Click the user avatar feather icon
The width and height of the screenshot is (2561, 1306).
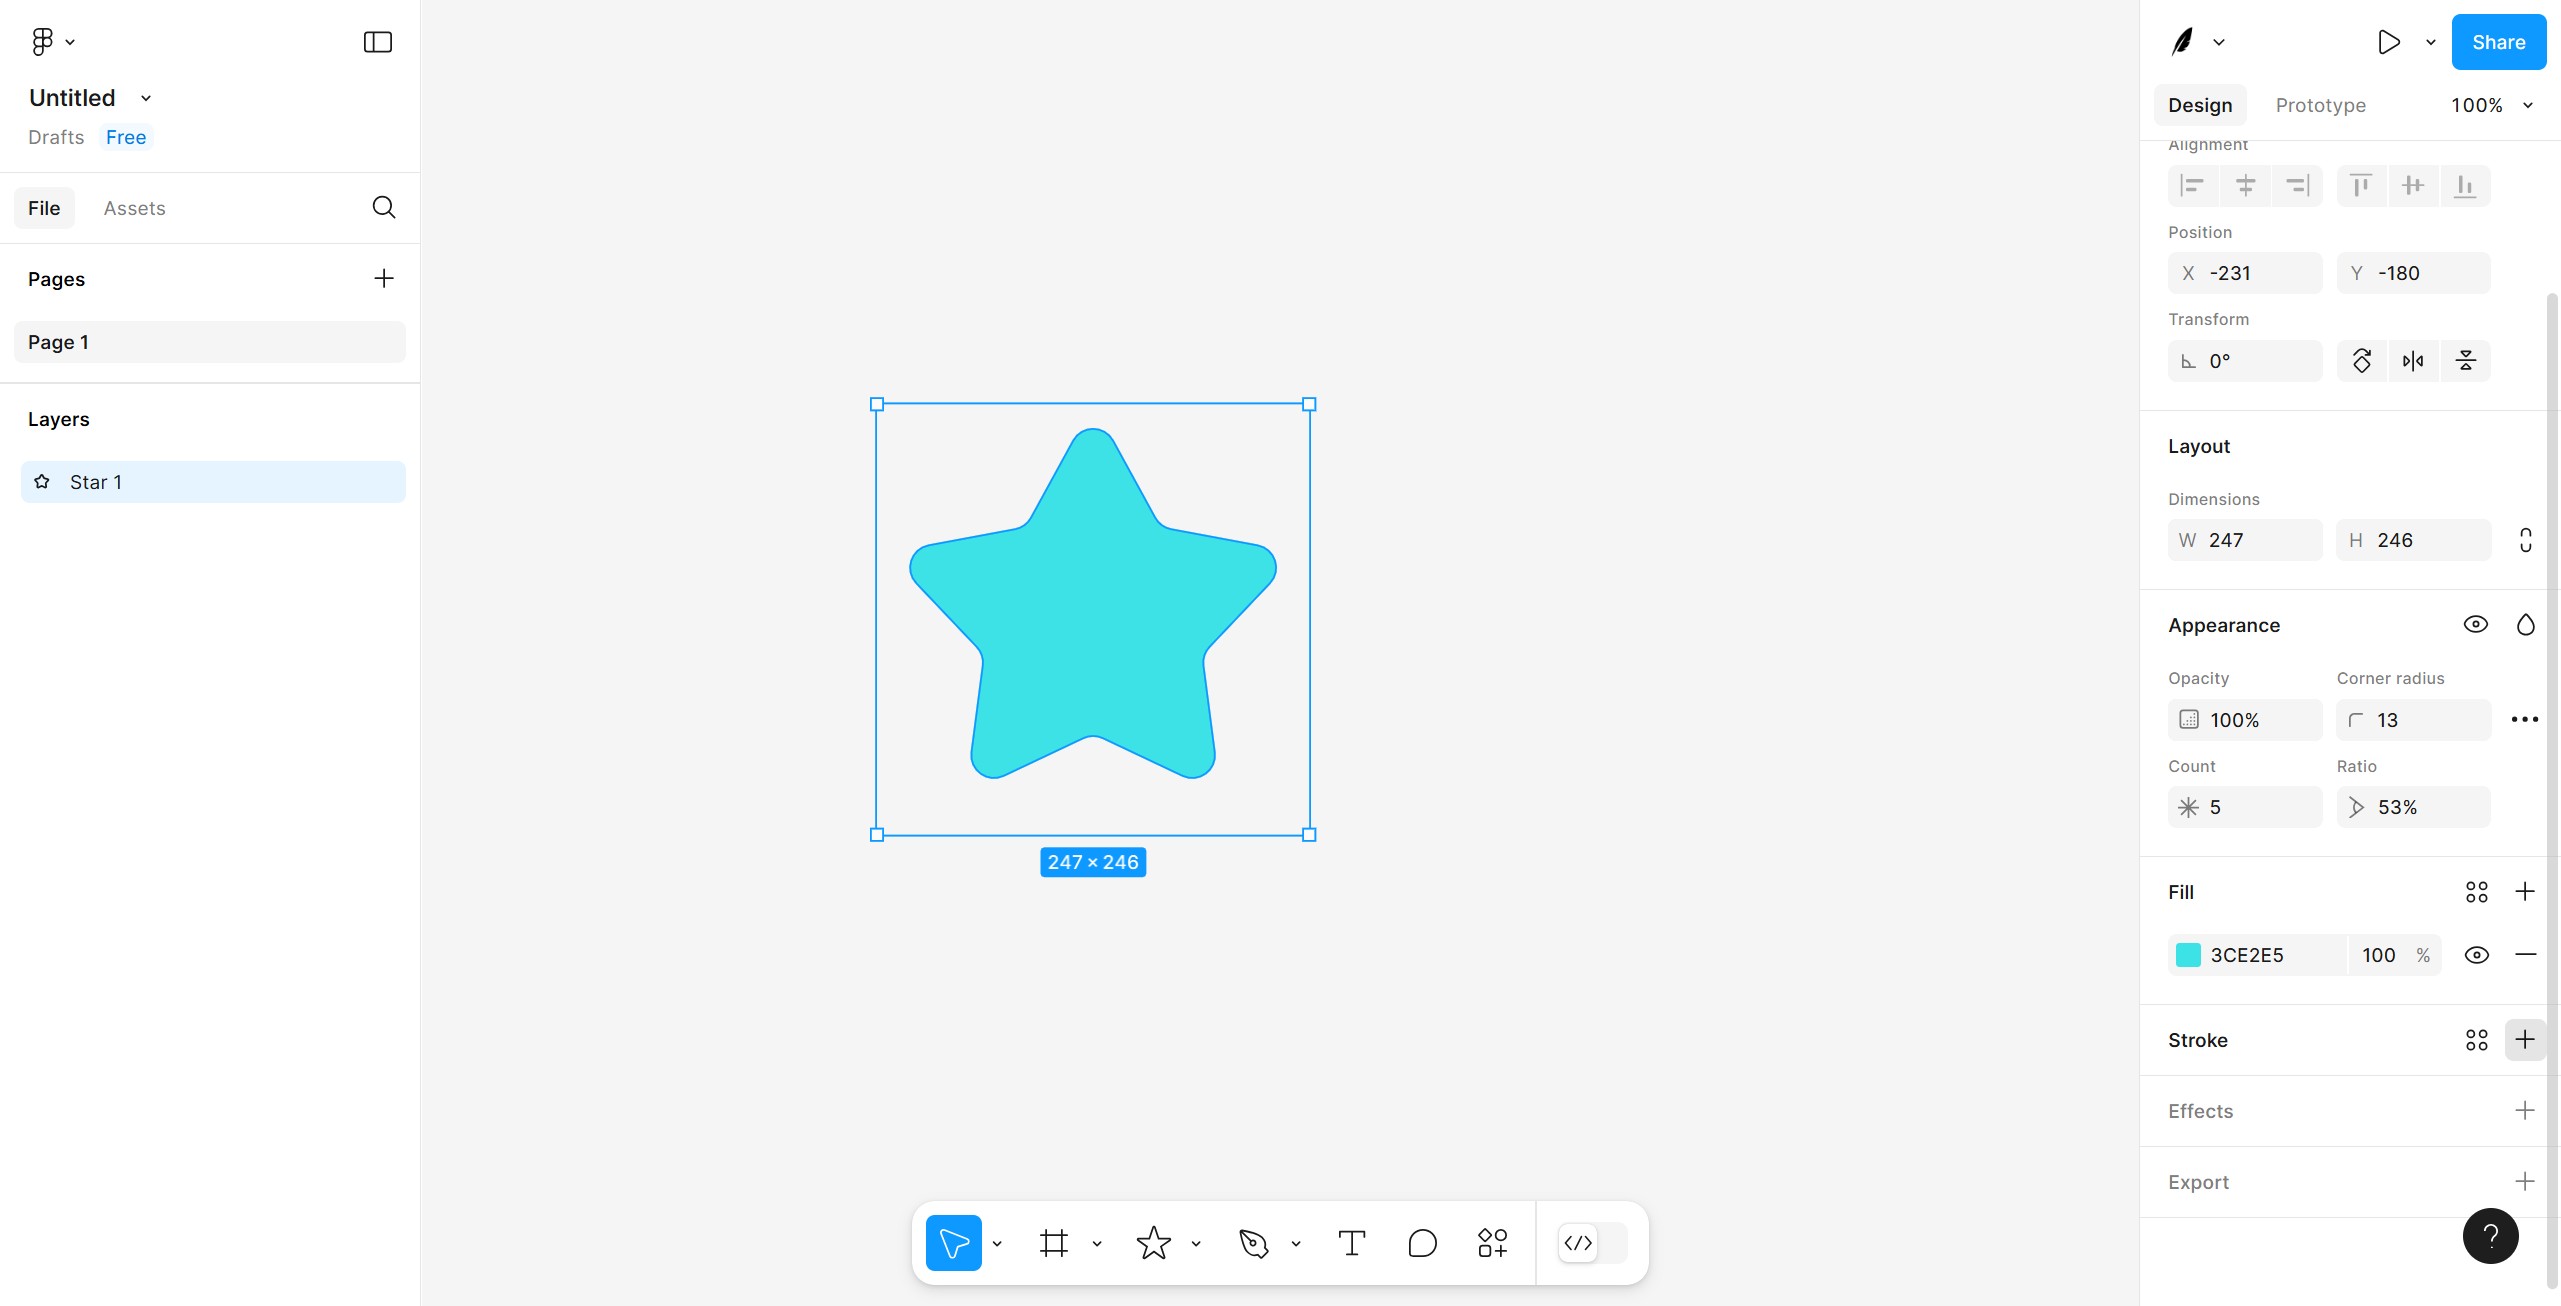2182,42
